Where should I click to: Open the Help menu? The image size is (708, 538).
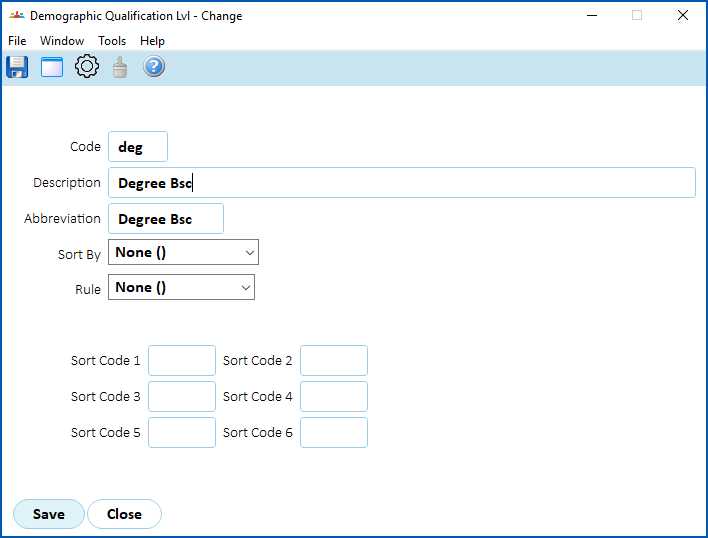152,41
